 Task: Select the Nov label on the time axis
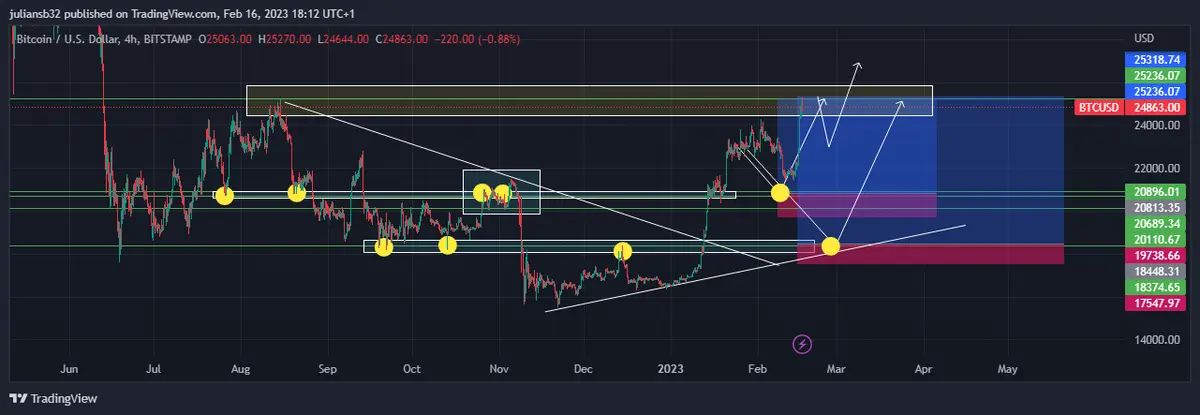click(x=499, y=368)
